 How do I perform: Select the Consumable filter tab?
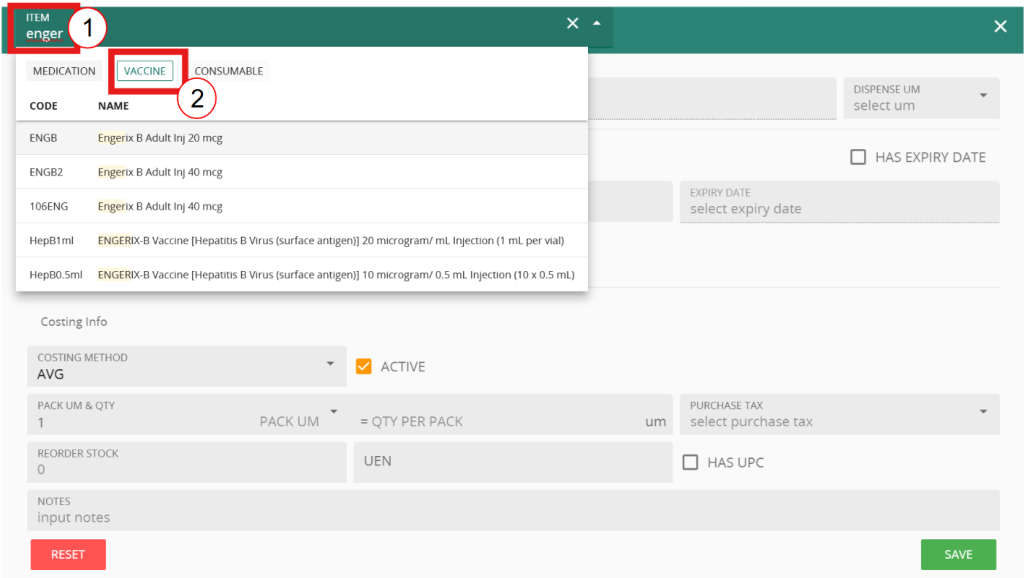(229, 71)
